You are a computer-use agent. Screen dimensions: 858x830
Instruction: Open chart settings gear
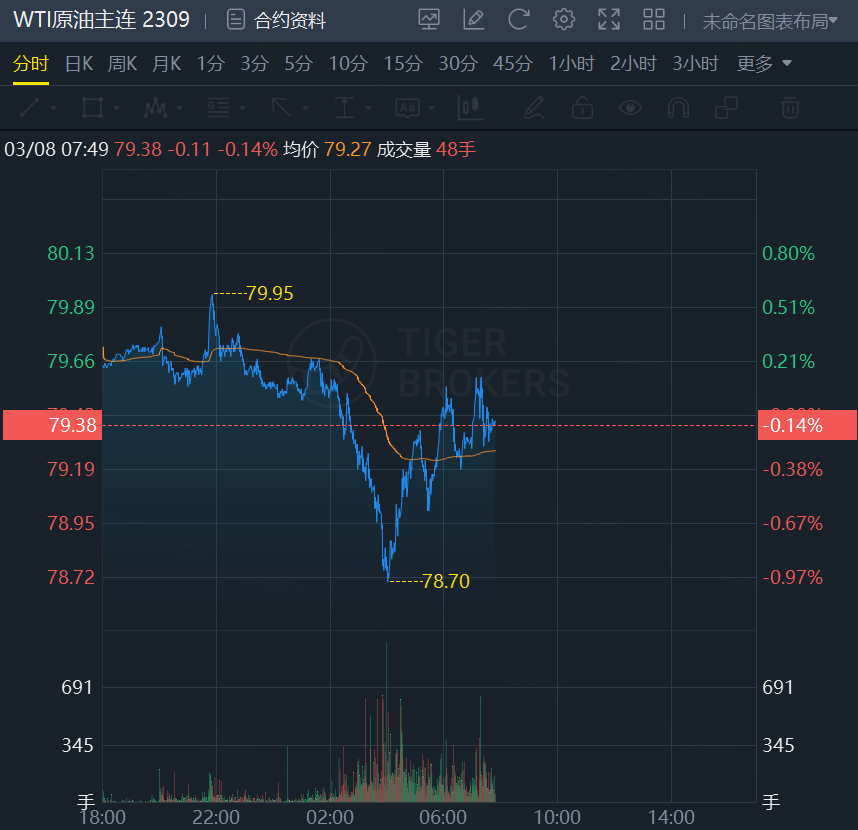(564, 19)
